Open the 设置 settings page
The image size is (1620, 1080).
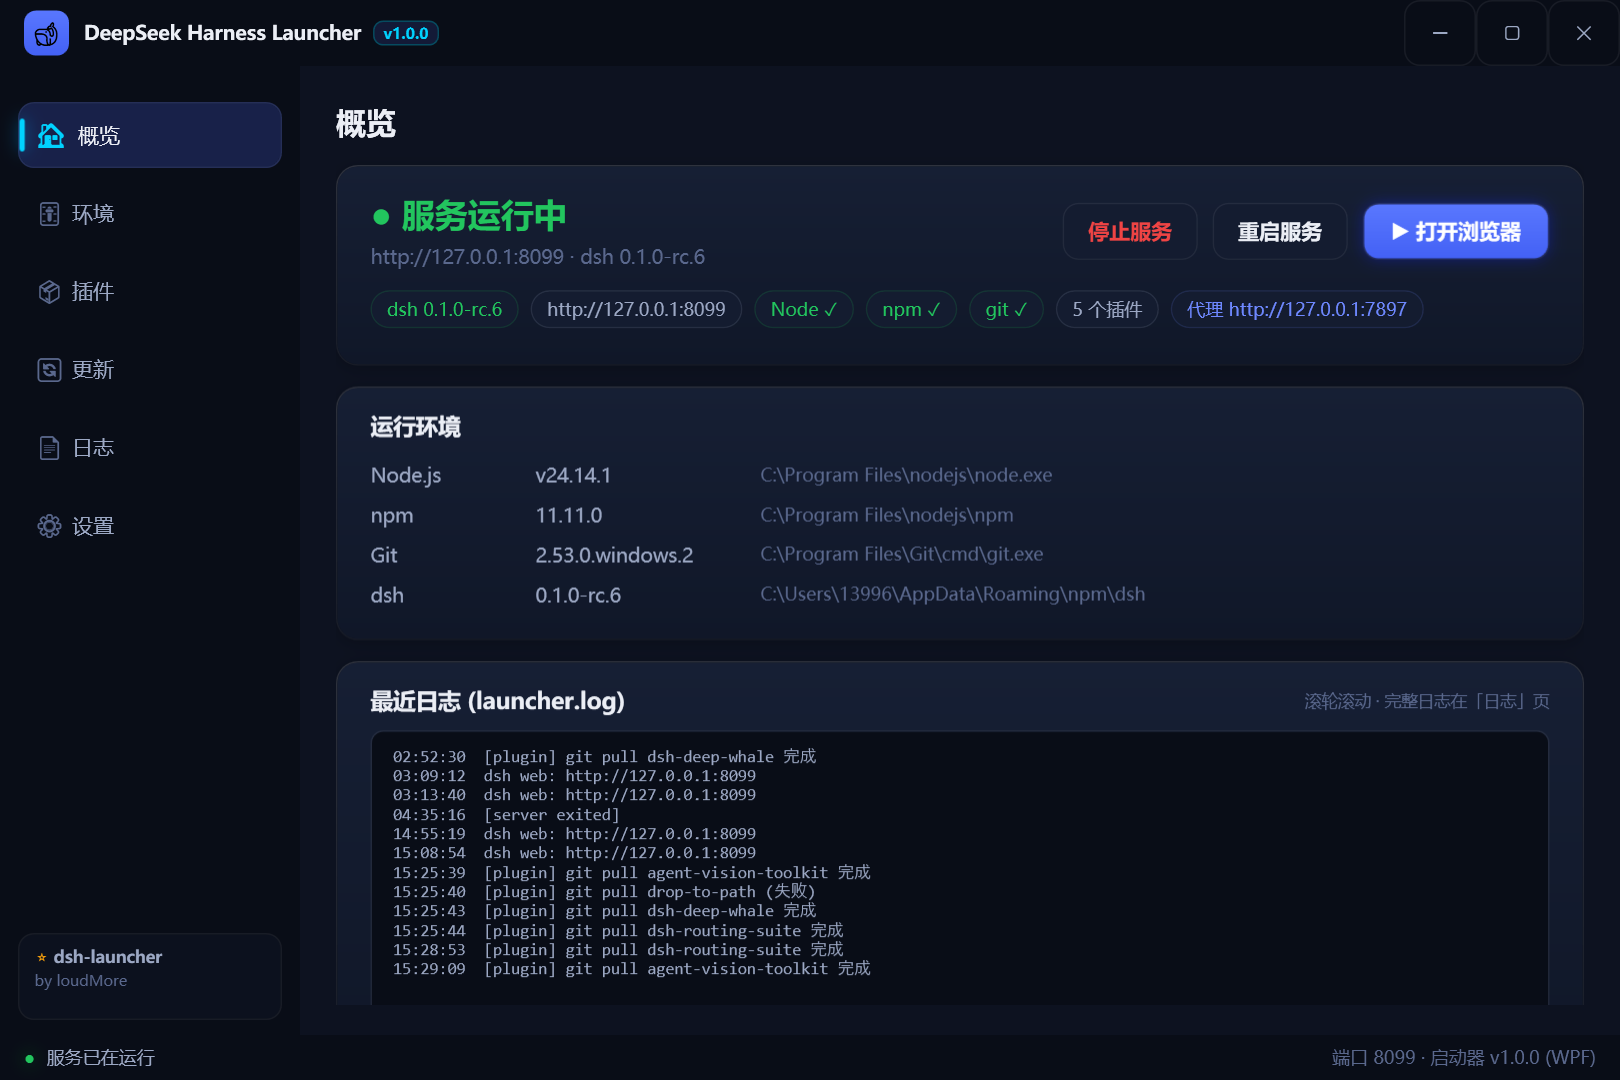pos(150,526)
